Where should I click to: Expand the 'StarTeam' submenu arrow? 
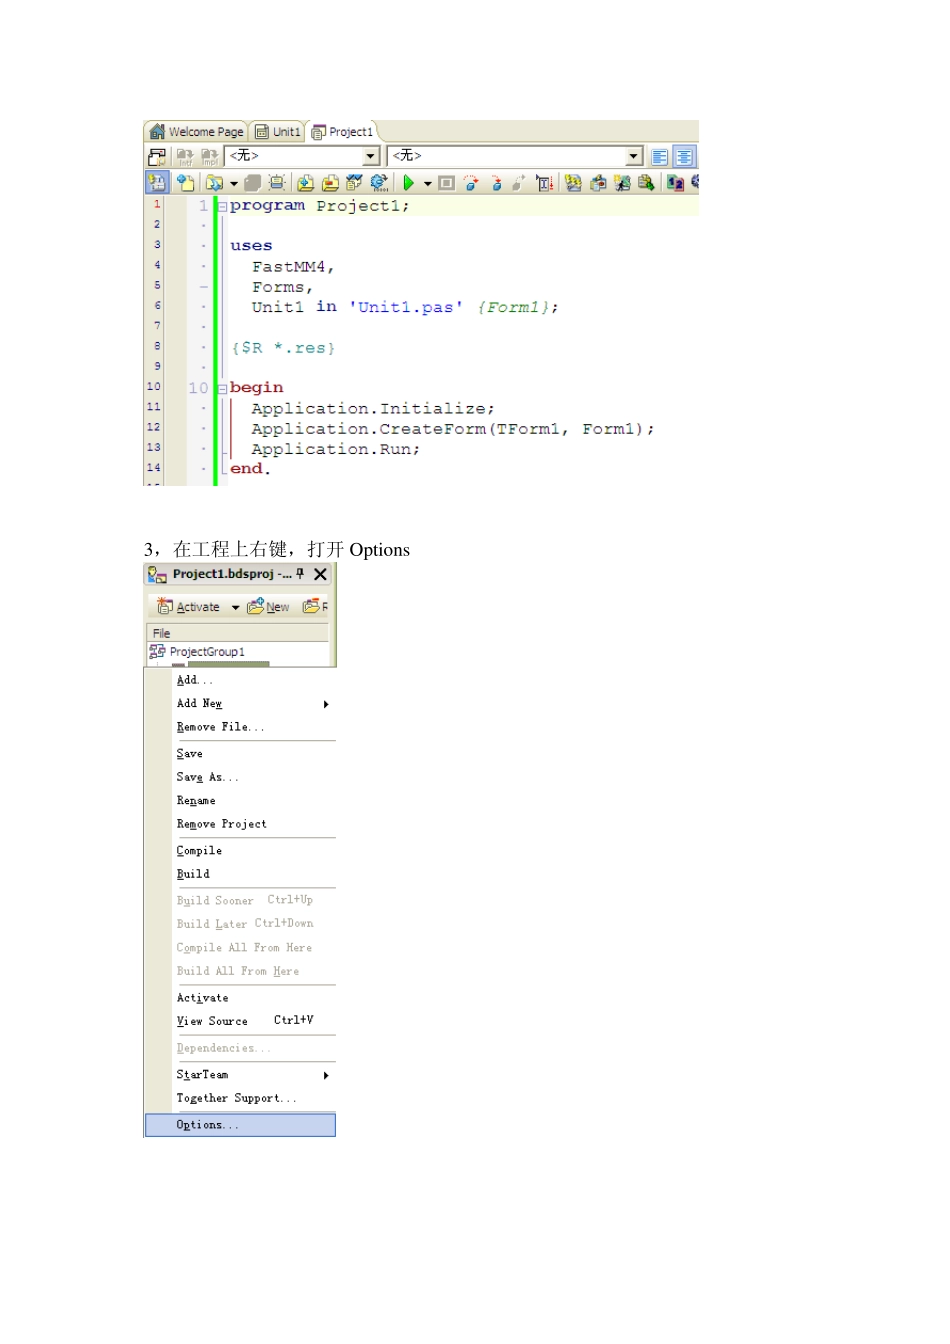[326, 1075]
